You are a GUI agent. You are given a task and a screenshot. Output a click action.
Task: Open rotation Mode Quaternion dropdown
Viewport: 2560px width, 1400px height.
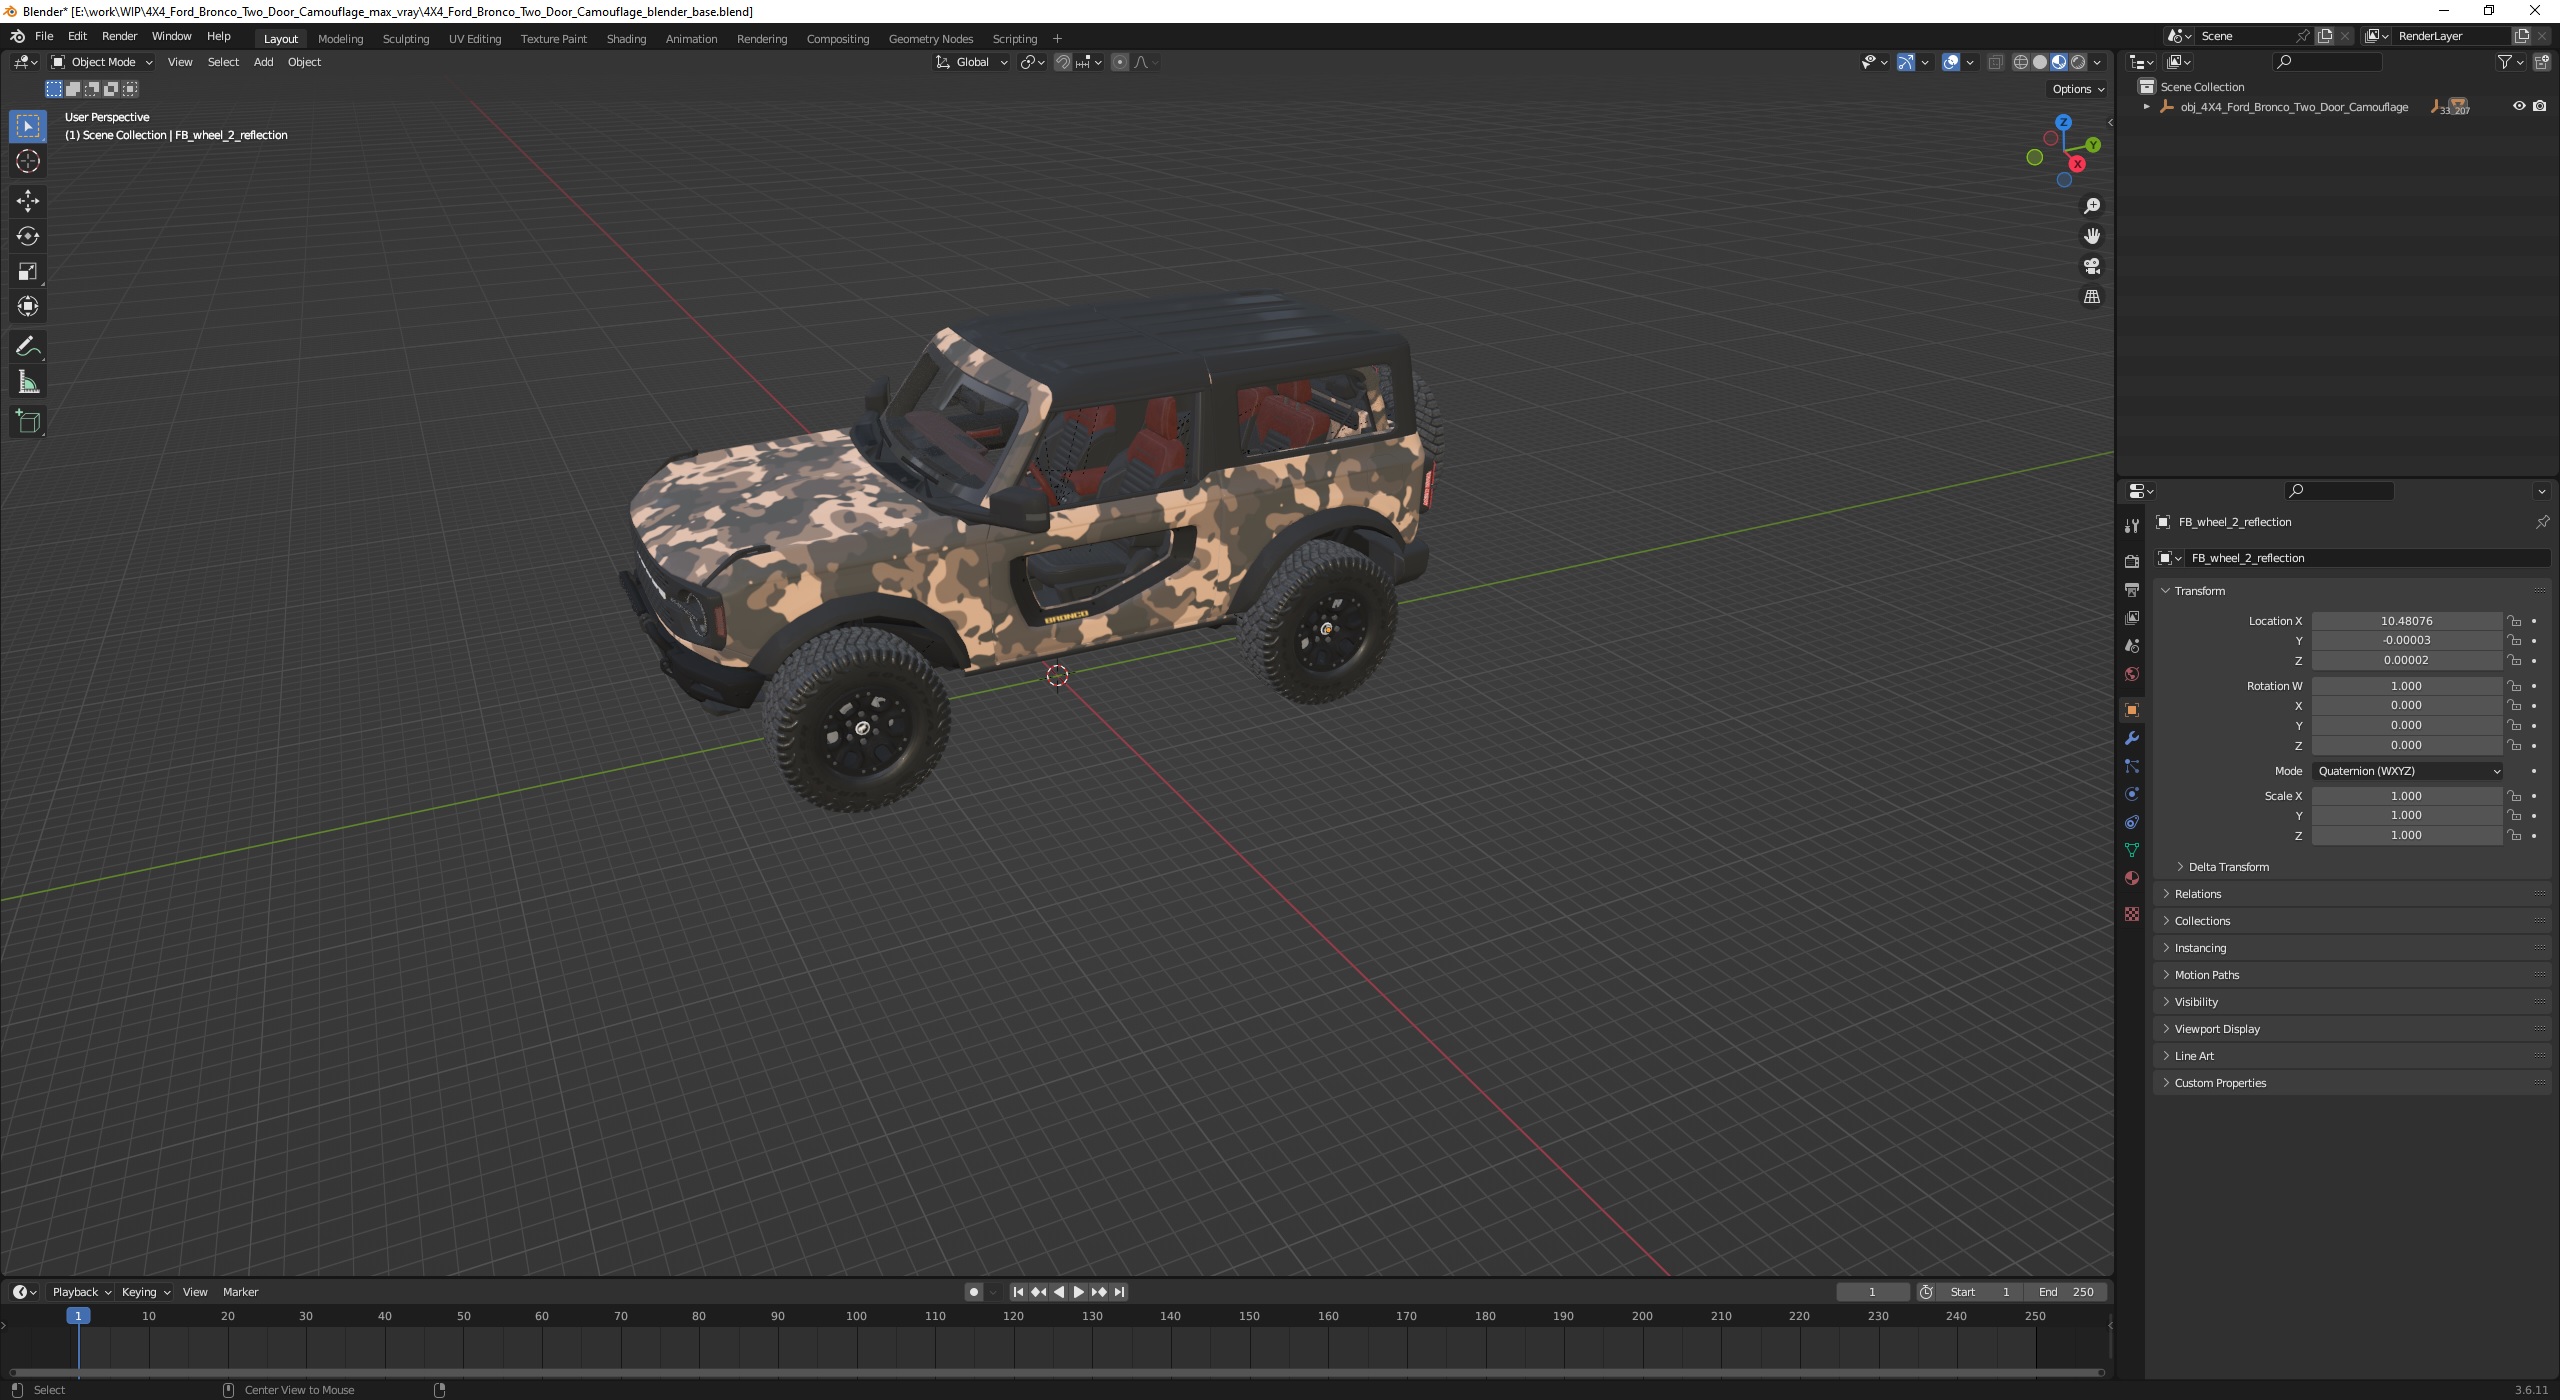[x=2407, y=771]
